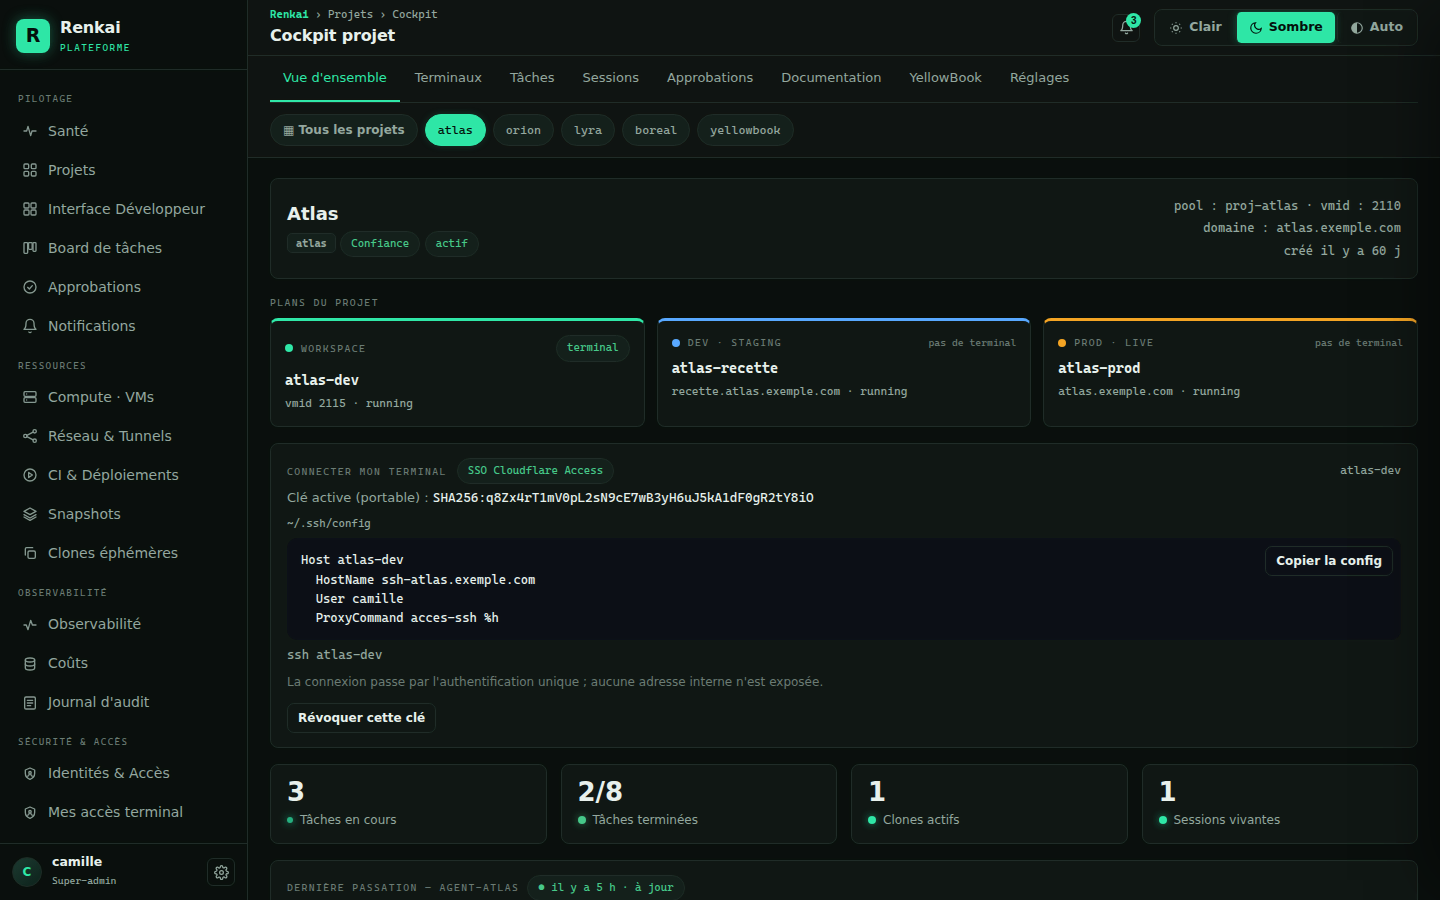Click the Board de tâches icon

pyautogui.click(x=30, y=248)
